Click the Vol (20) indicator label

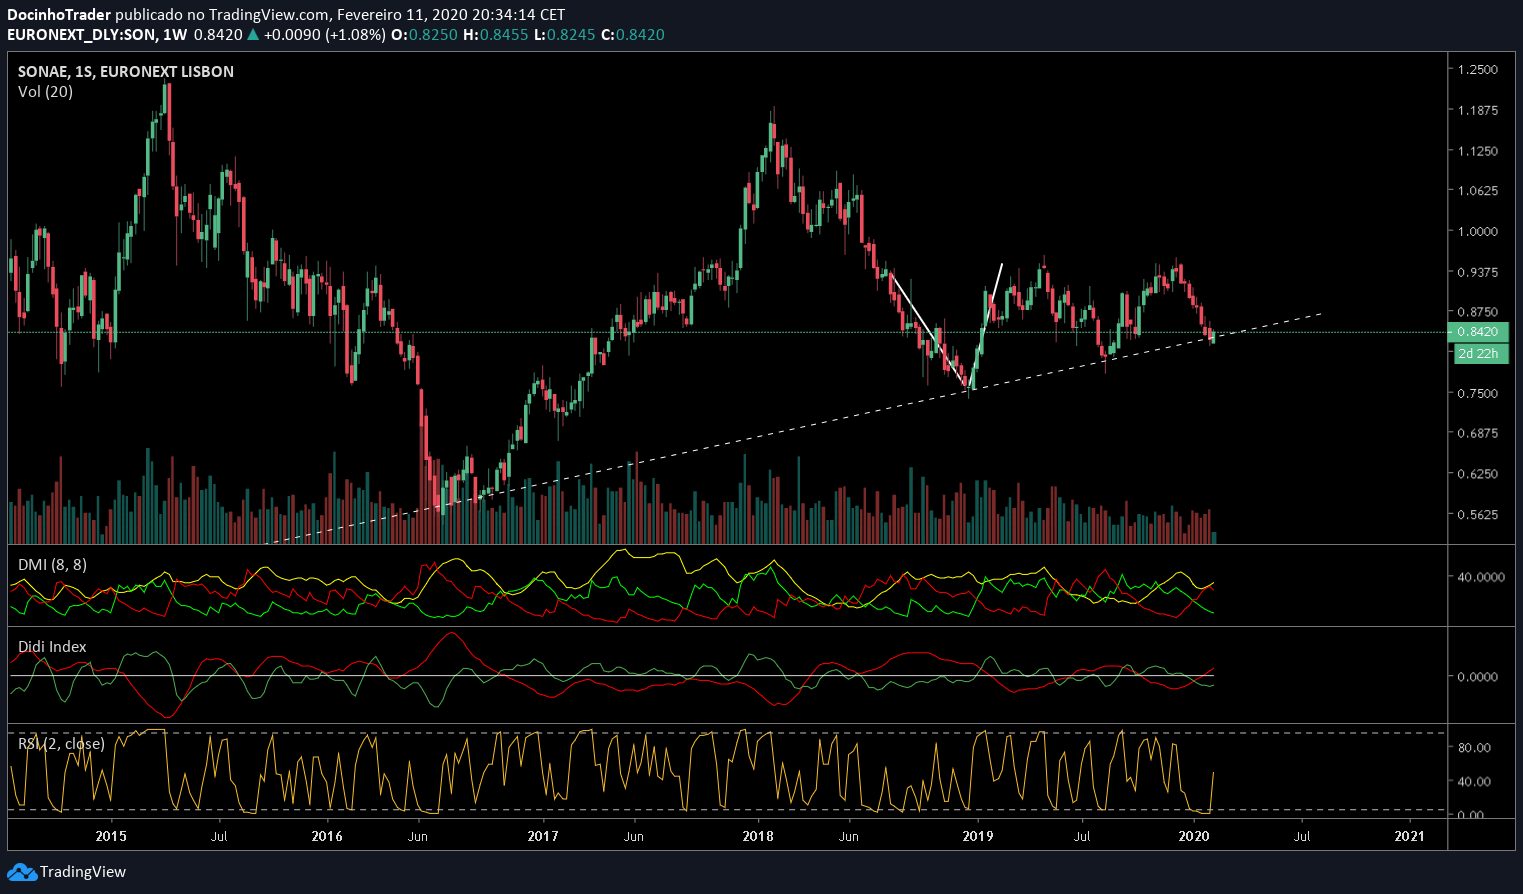pos(45,92)
